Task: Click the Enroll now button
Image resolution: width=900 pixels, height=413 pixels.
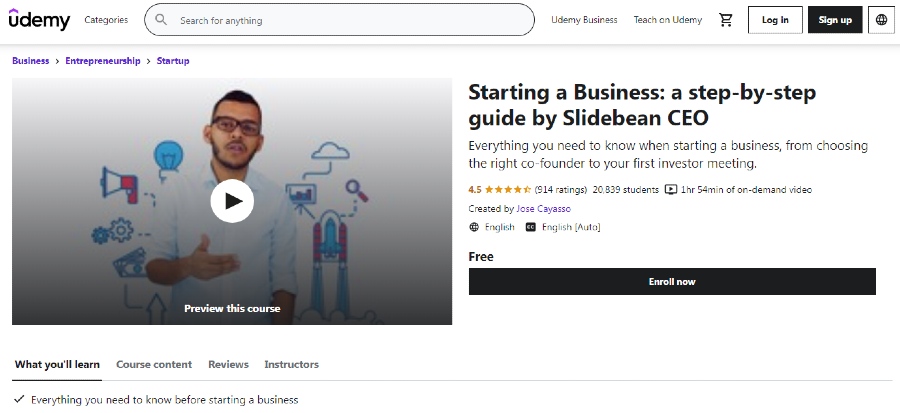Action: (672, 282)
